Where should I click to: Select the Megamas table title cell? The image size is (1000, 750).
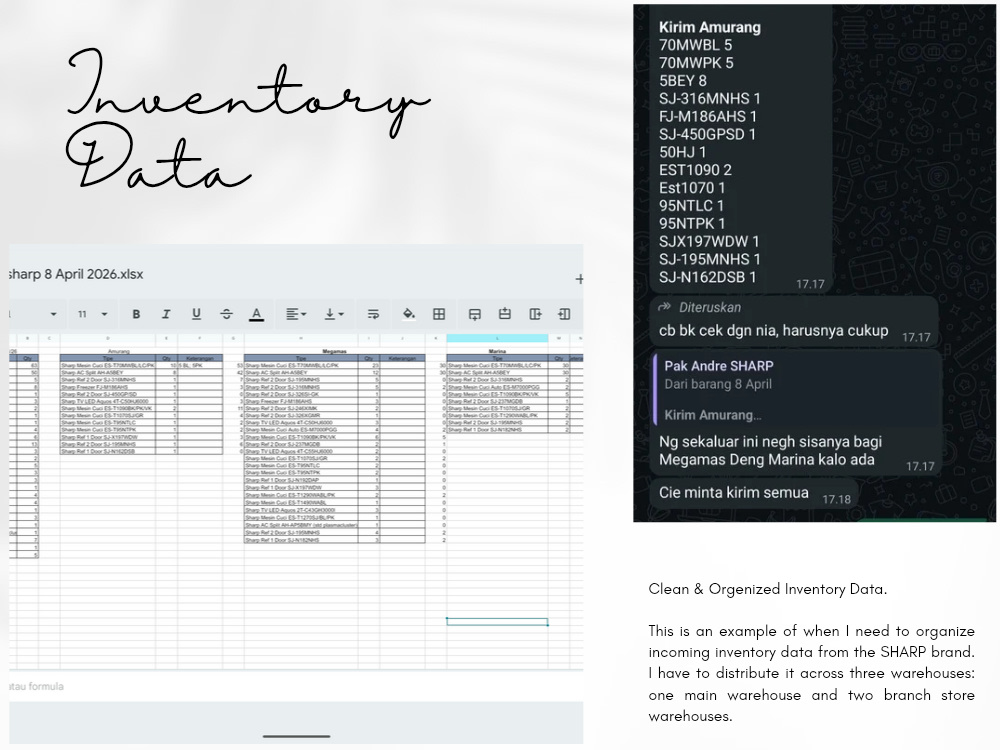pos(334,351)
